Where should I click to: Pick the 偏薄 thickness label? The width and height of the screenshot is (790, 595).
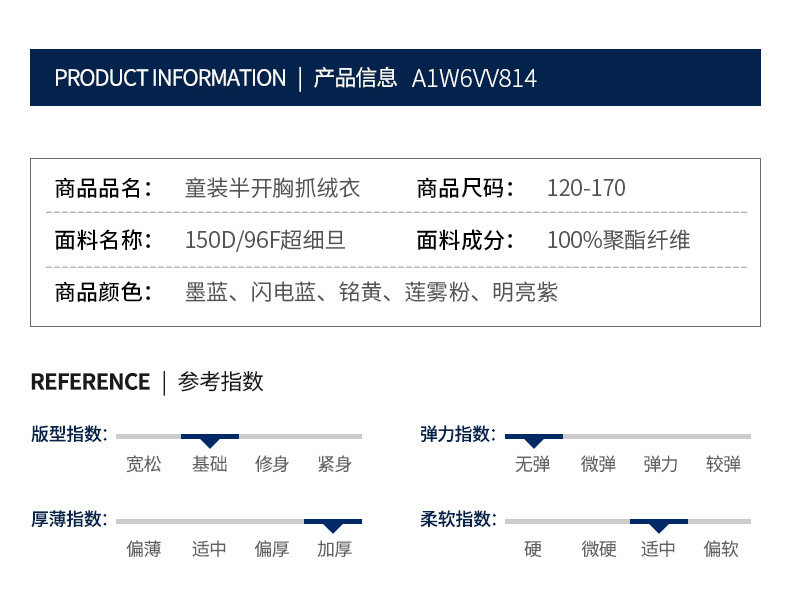[x=143, y=549]
